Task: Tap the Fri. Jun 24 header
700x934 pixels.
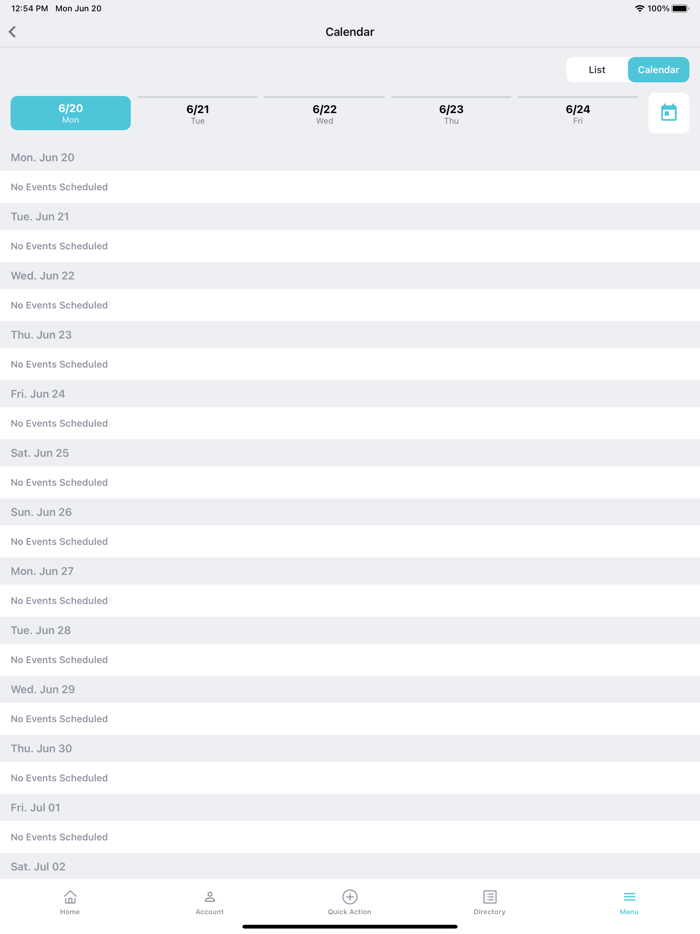Action: tap(350, 394)
